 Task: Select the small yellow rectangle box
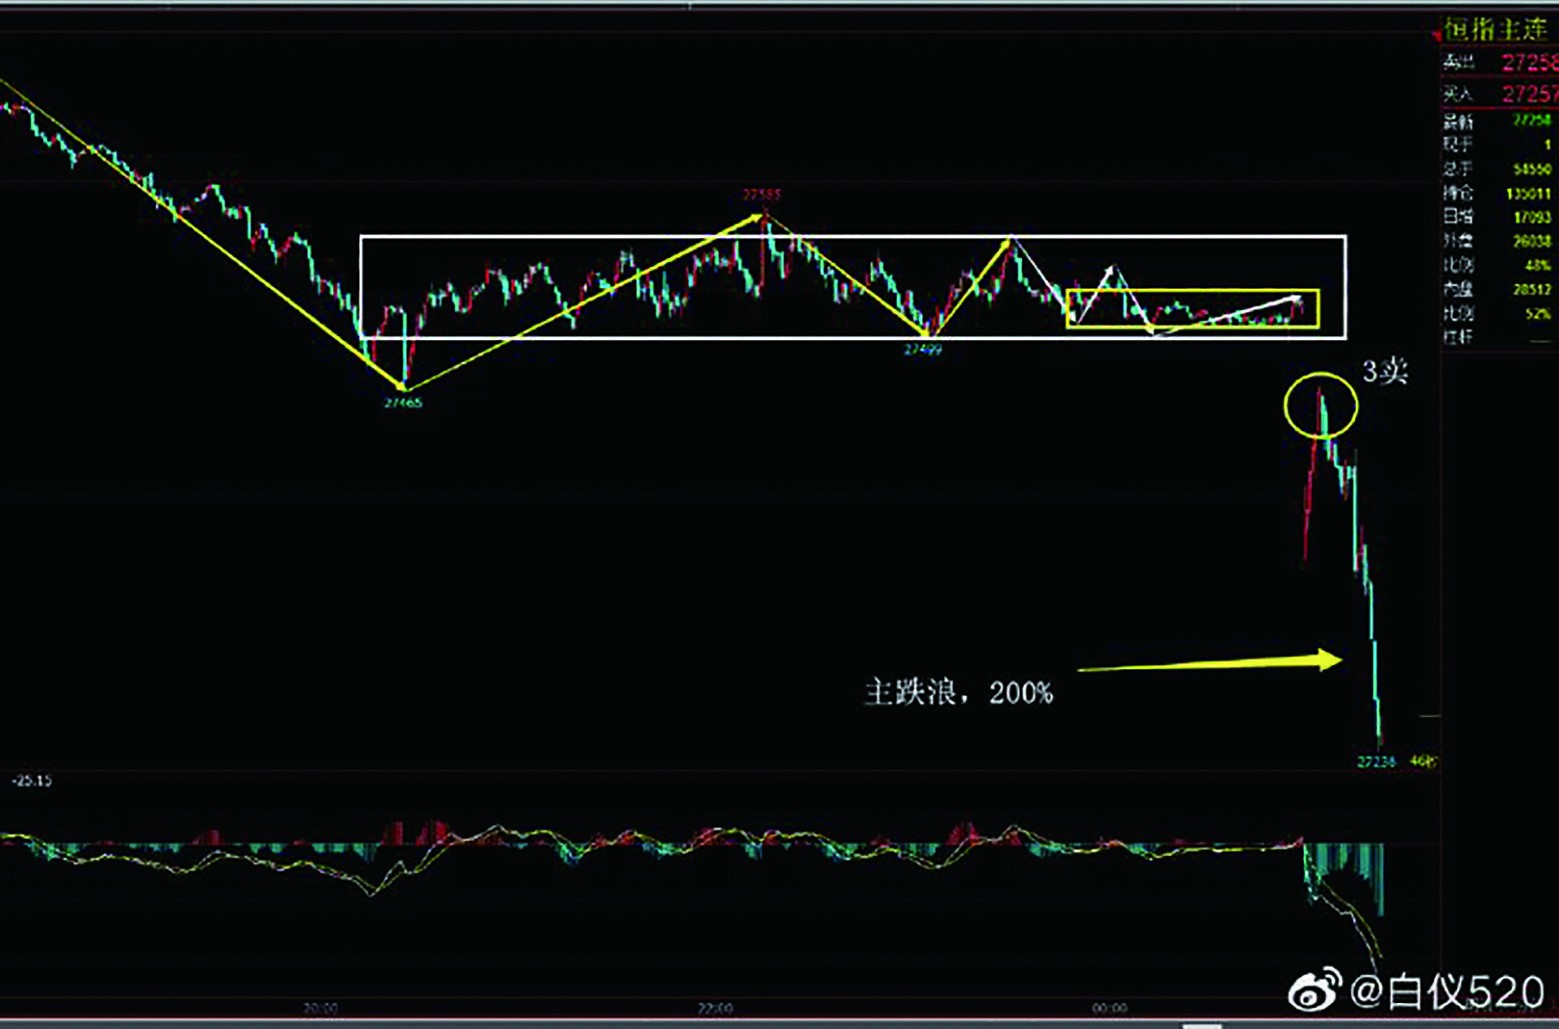tap(1193, 309)
